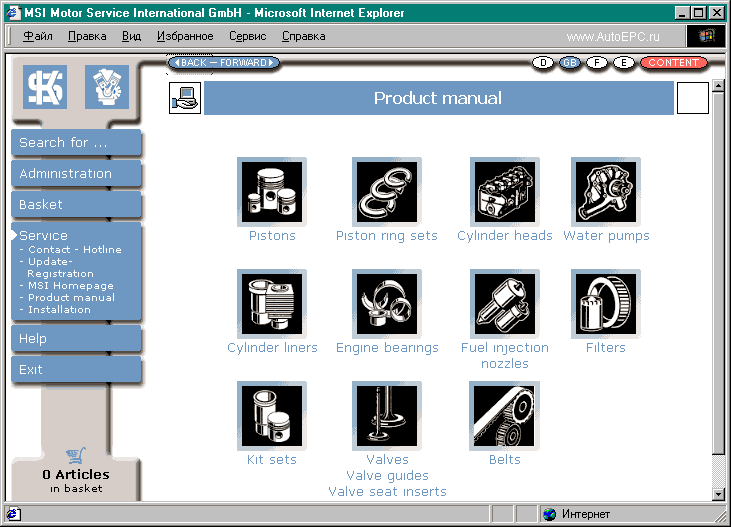Go FORWARD using the navigation pill

pos(247,62)
